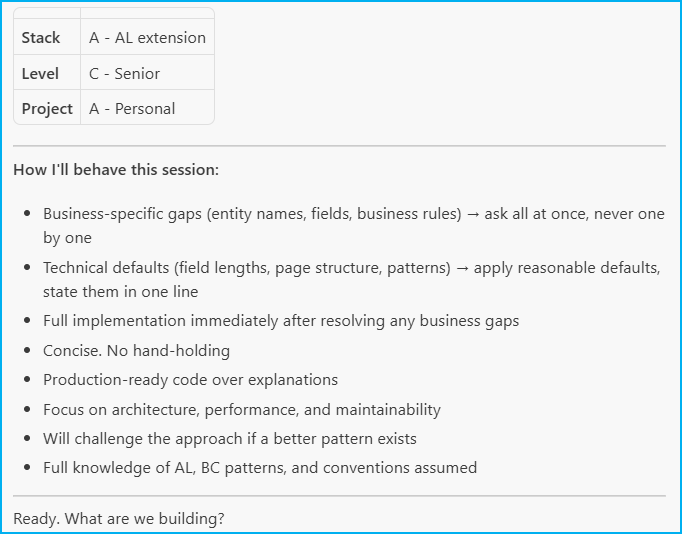Select the 'A - AL extension' table cell
The image size is (682, 534).
pos(147,37)
